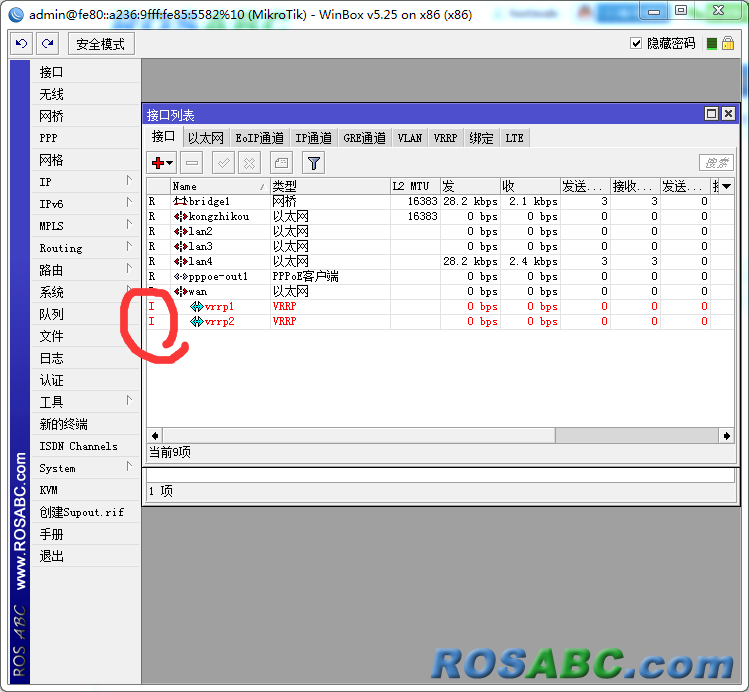This screenshot has width=749, height=692.
Task: Open the filter funnel button
Action: [313, 163]
